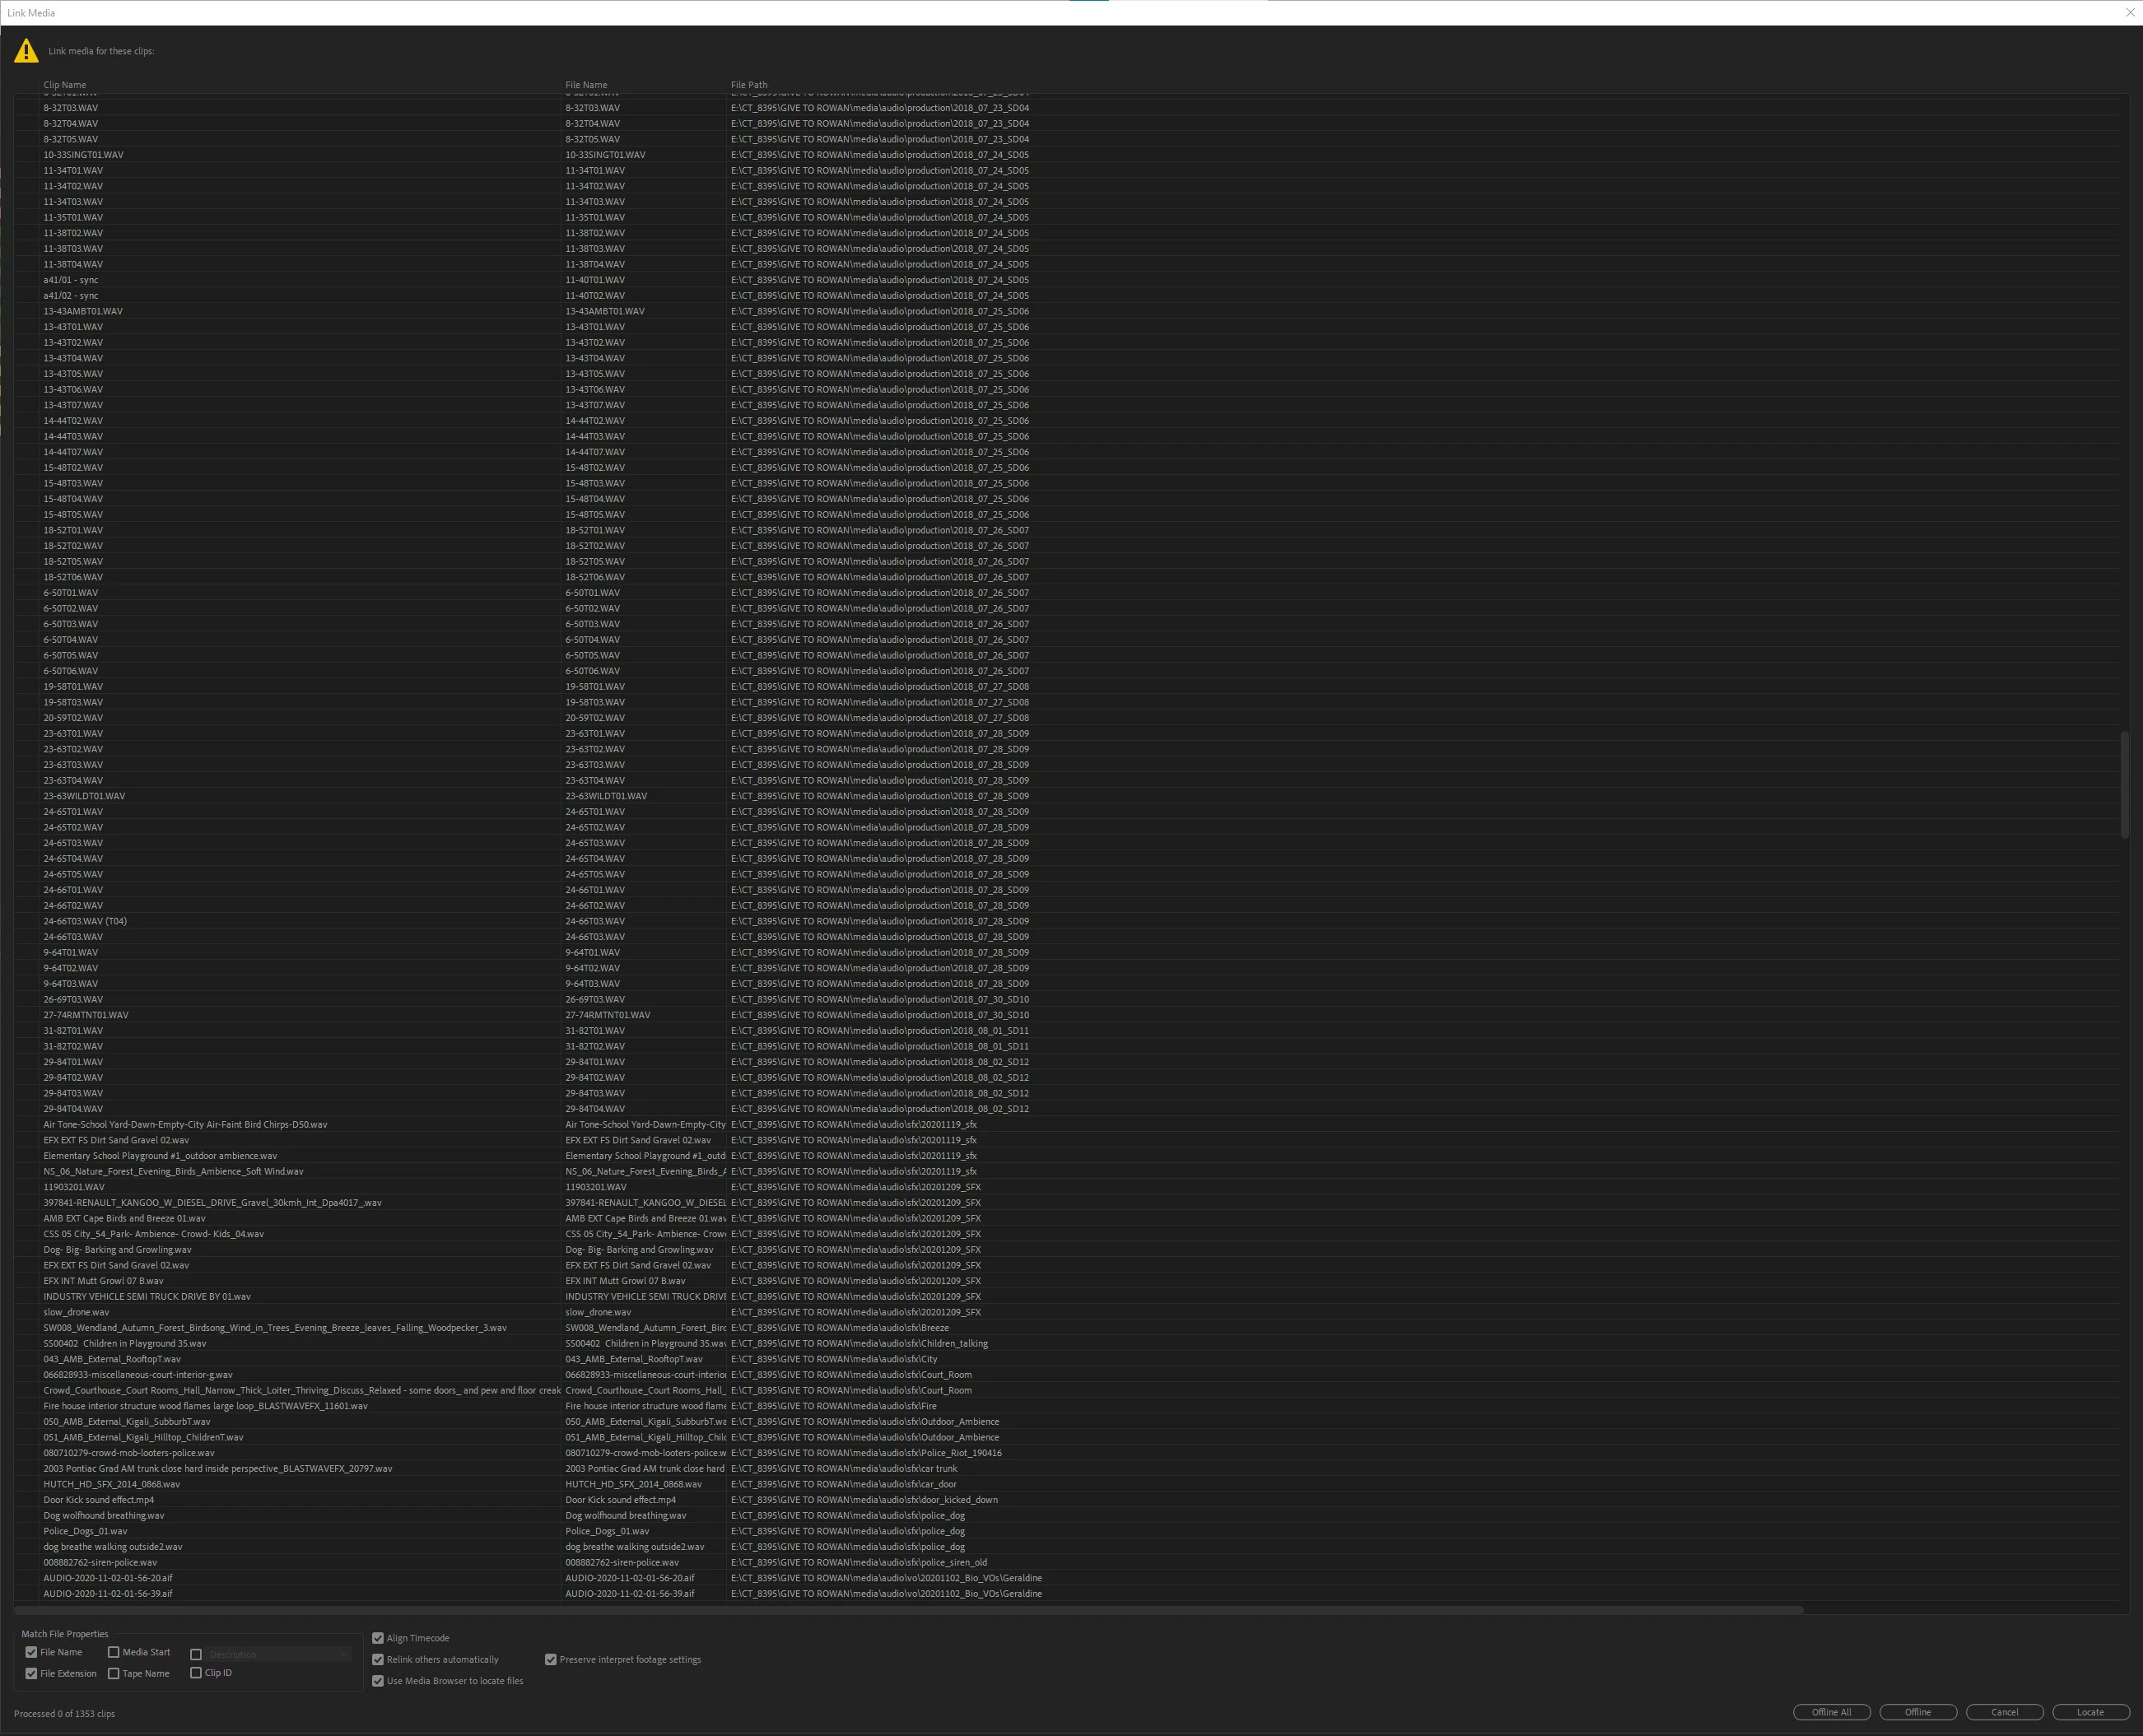Uncheck Use Media Browser to locate files
Screen dimensions: 2143x1736
click(378, 1681)
